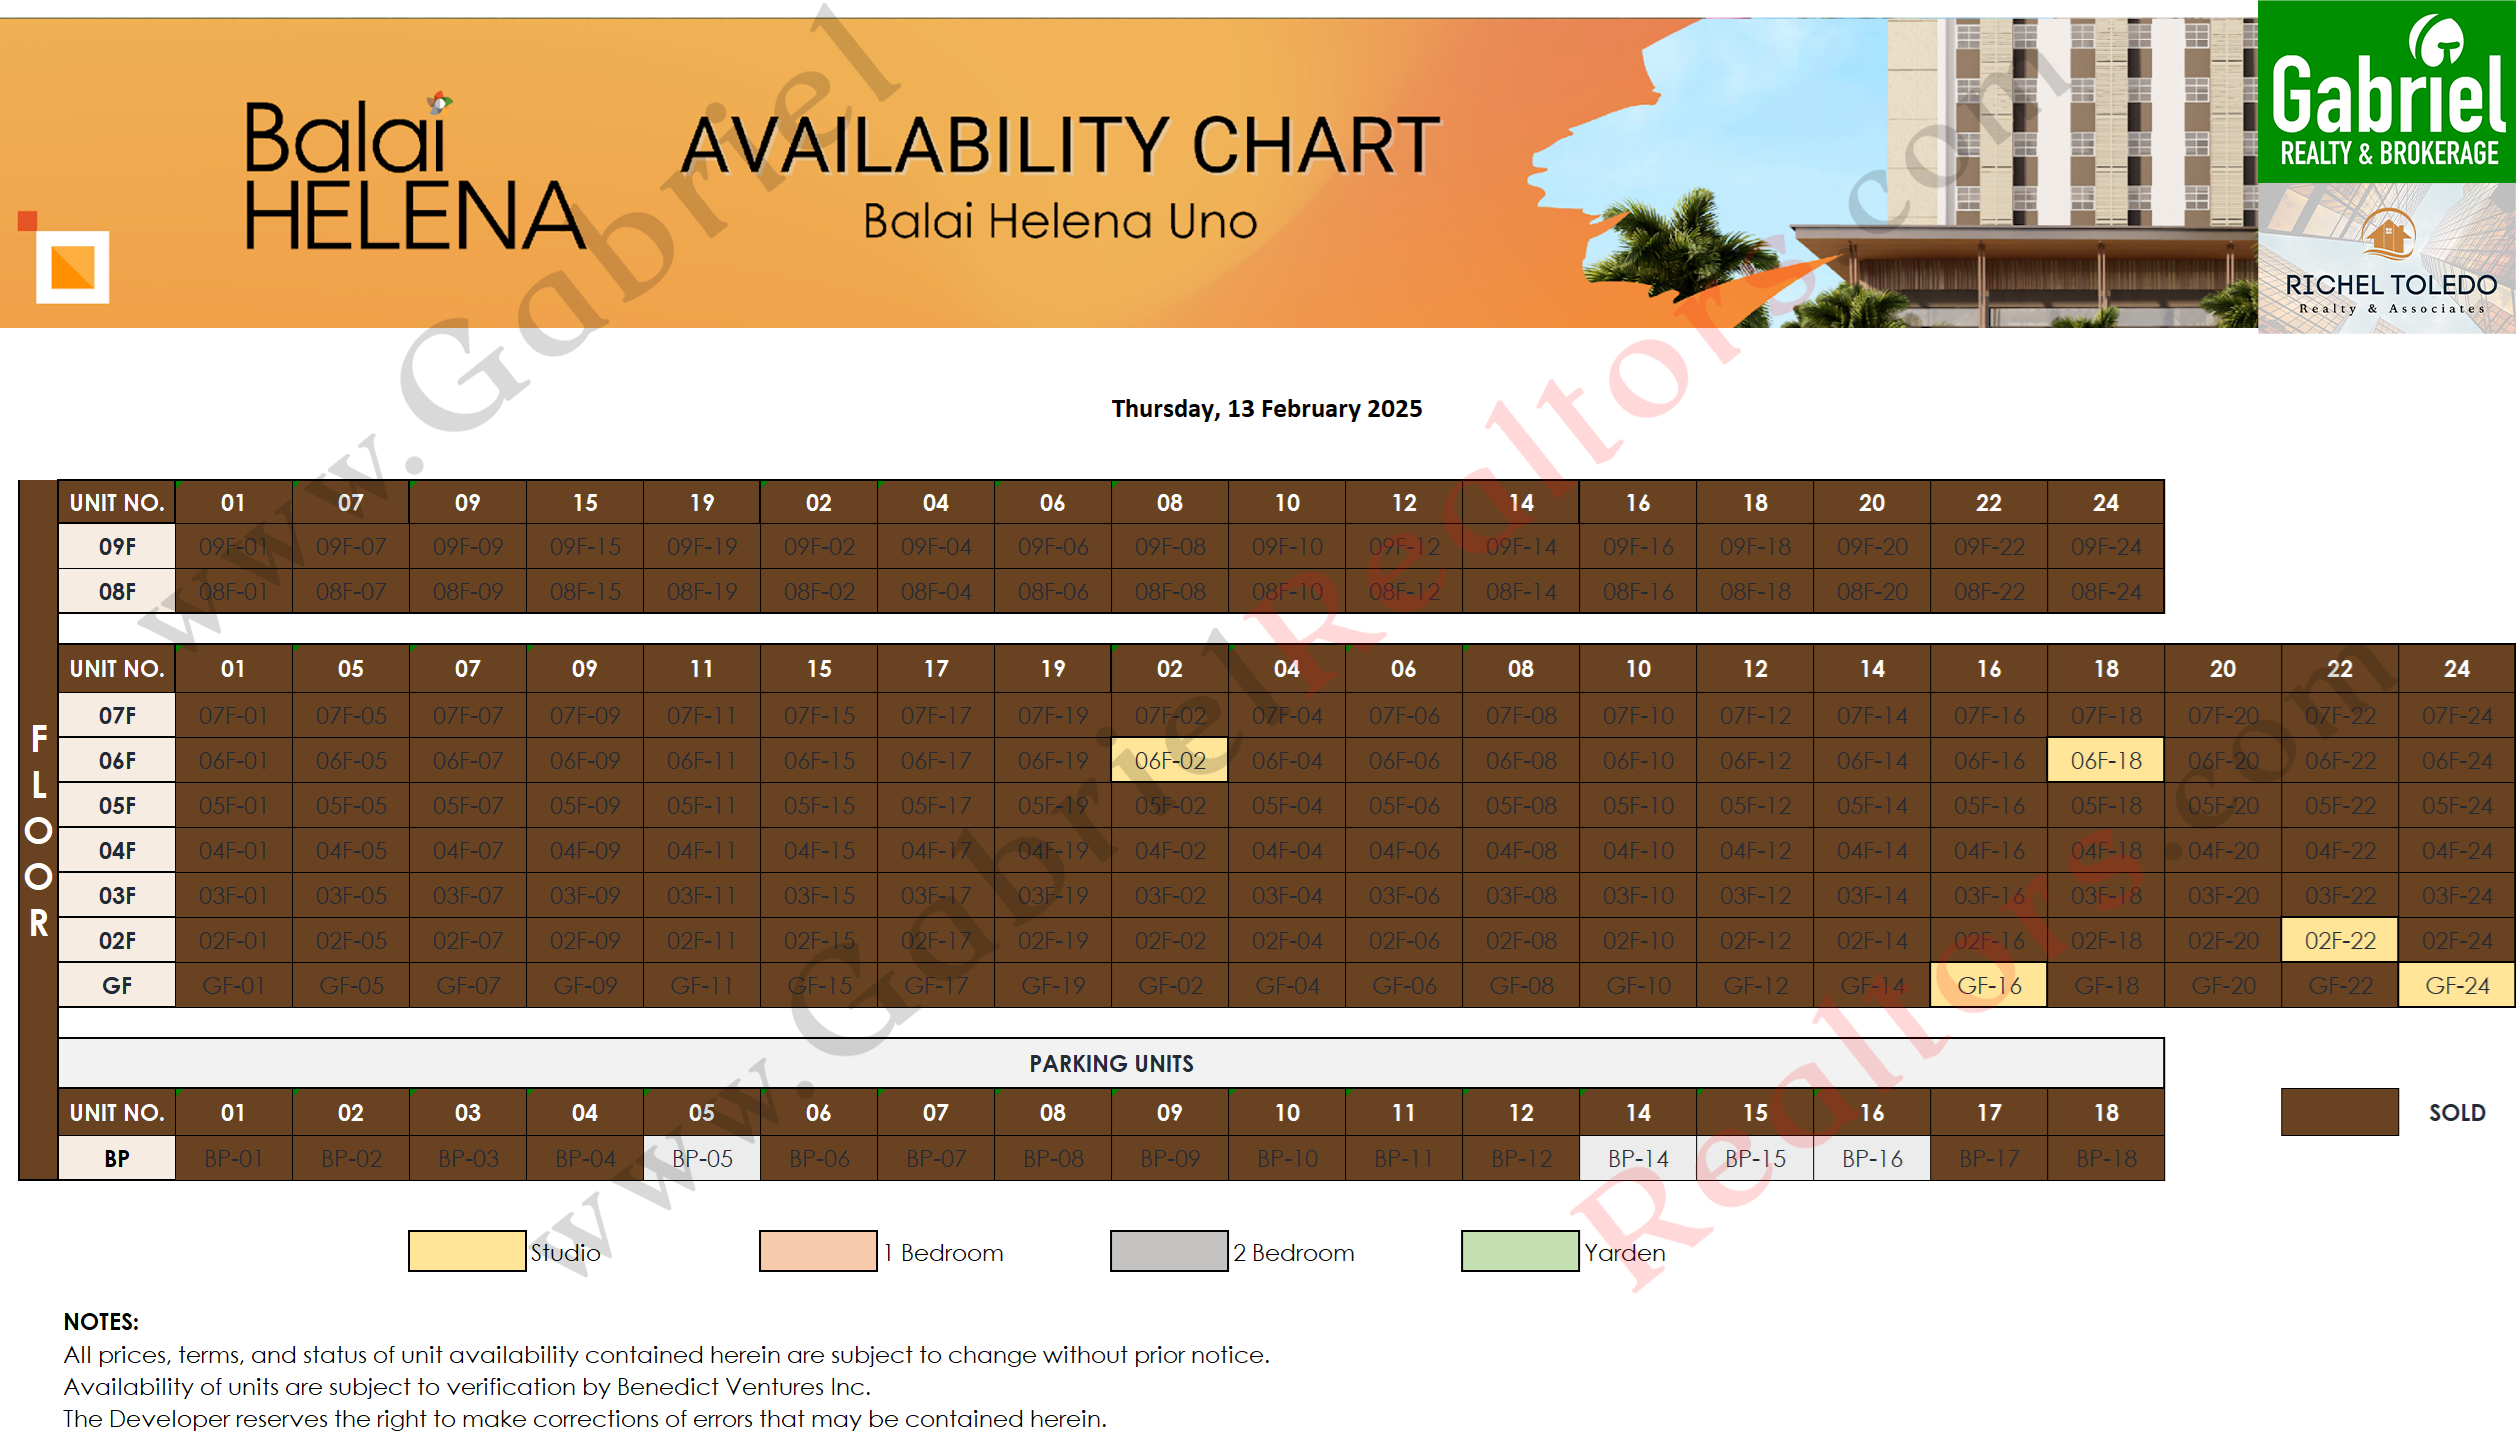Click sold unit 07F-24
This screenshot has width=2516, height=1434.
click(2457, 716)
